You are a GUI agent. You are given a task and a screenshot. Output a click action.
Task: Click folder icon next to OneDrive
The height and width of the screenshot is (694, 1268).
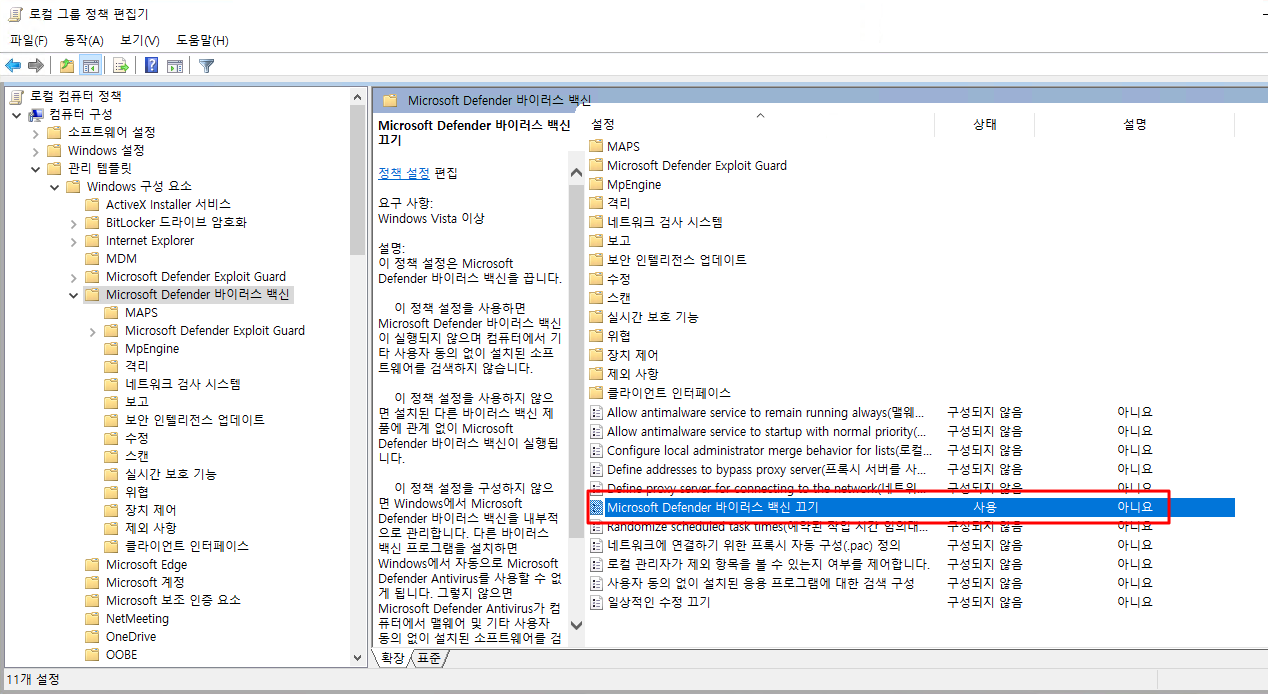point(93,636)
